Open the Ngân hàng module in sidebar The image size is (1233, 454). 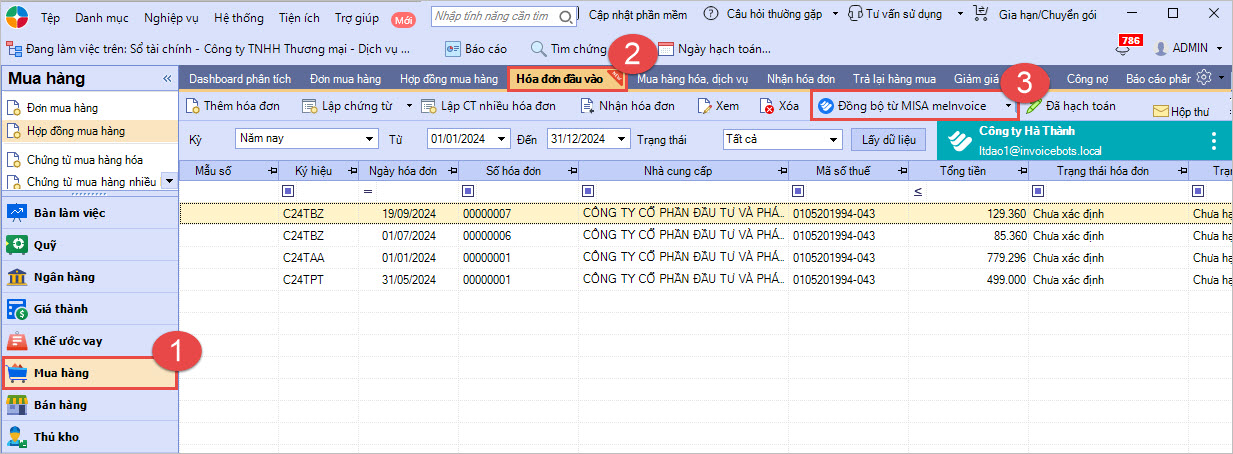pos(63,277)
